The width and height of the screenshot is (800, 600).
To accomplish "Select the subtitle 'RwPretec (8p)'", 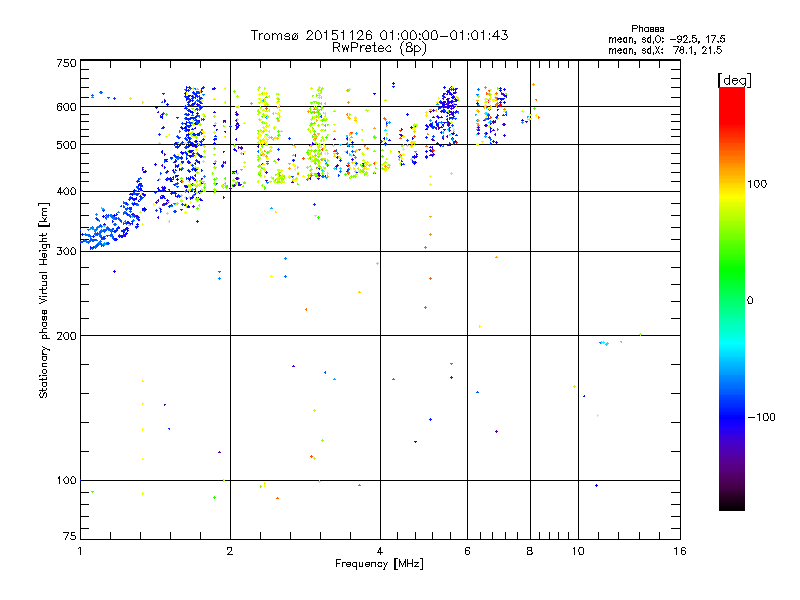I will (379, 48).
